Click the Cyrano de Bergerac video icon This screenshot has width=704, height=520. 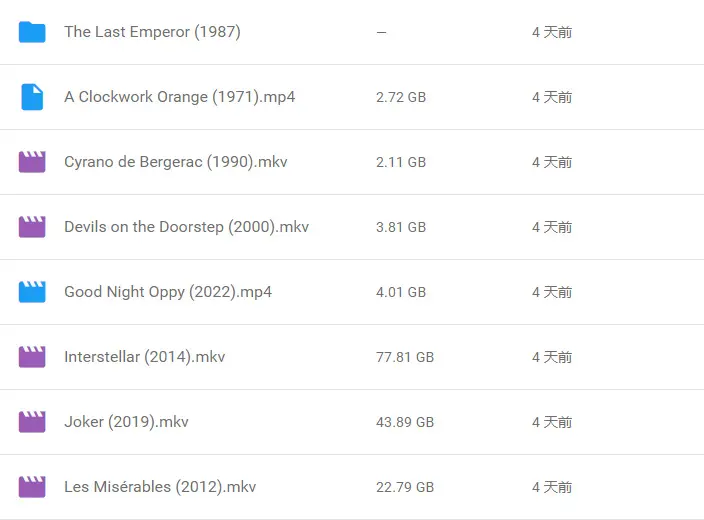coord(32,162)
